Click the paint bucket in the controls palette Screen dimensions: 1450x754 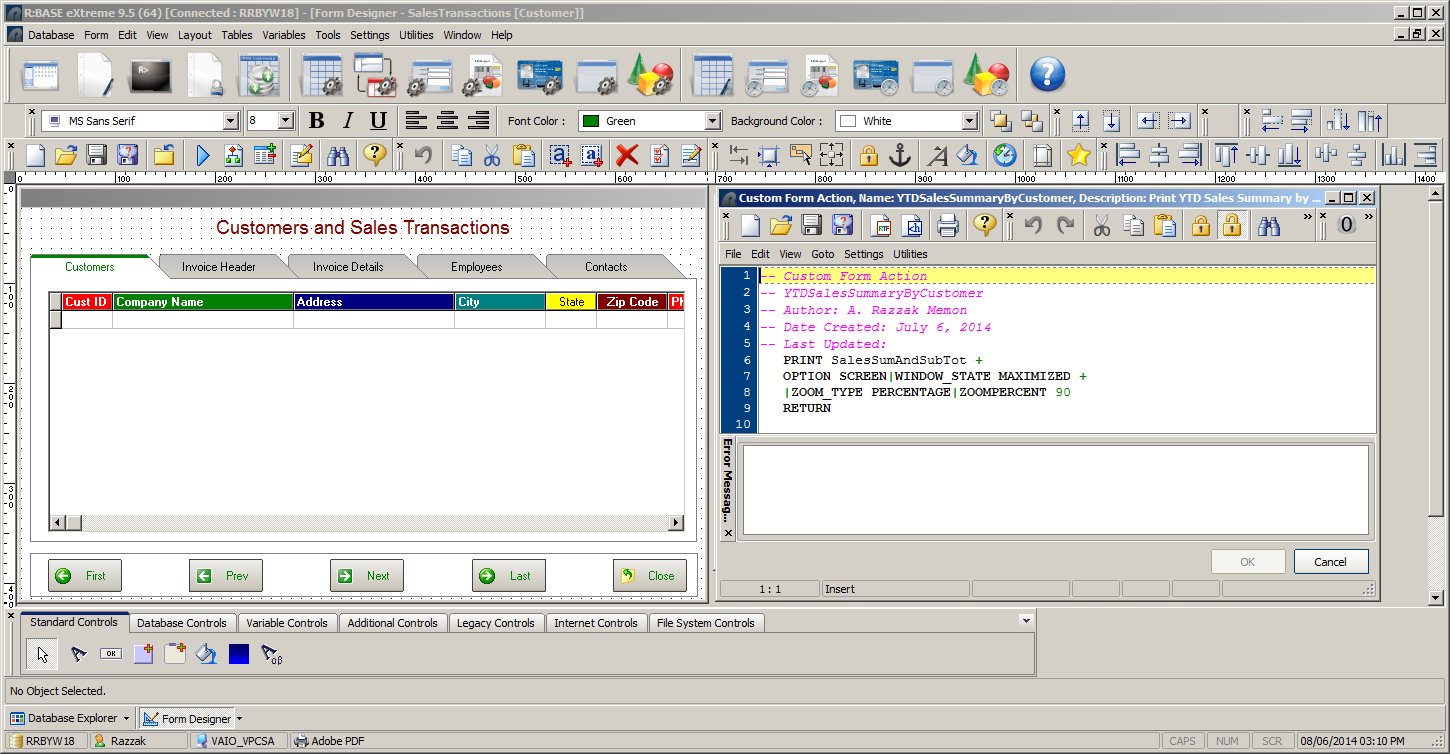coord(206,654)
